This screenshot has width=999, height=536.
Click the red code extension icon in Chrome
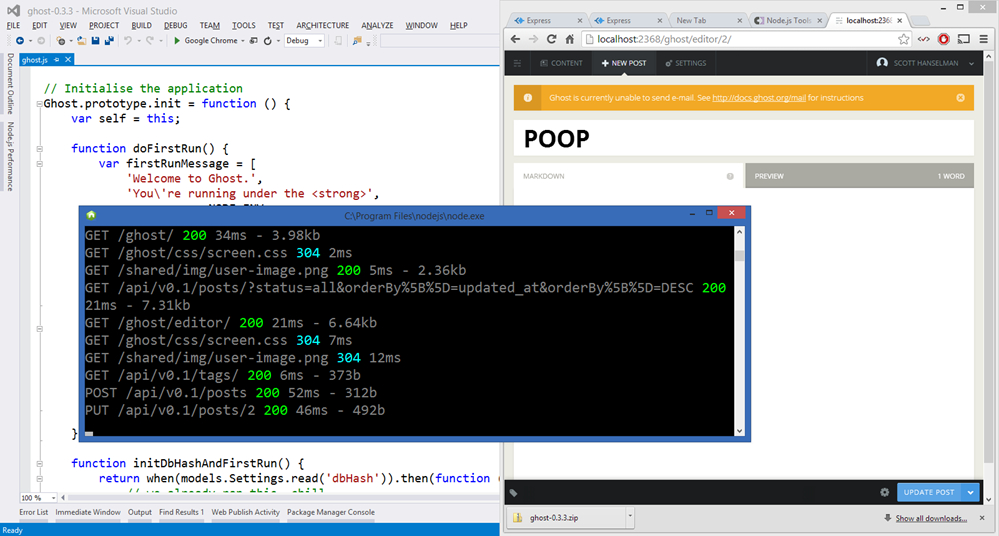click(923, 39)
